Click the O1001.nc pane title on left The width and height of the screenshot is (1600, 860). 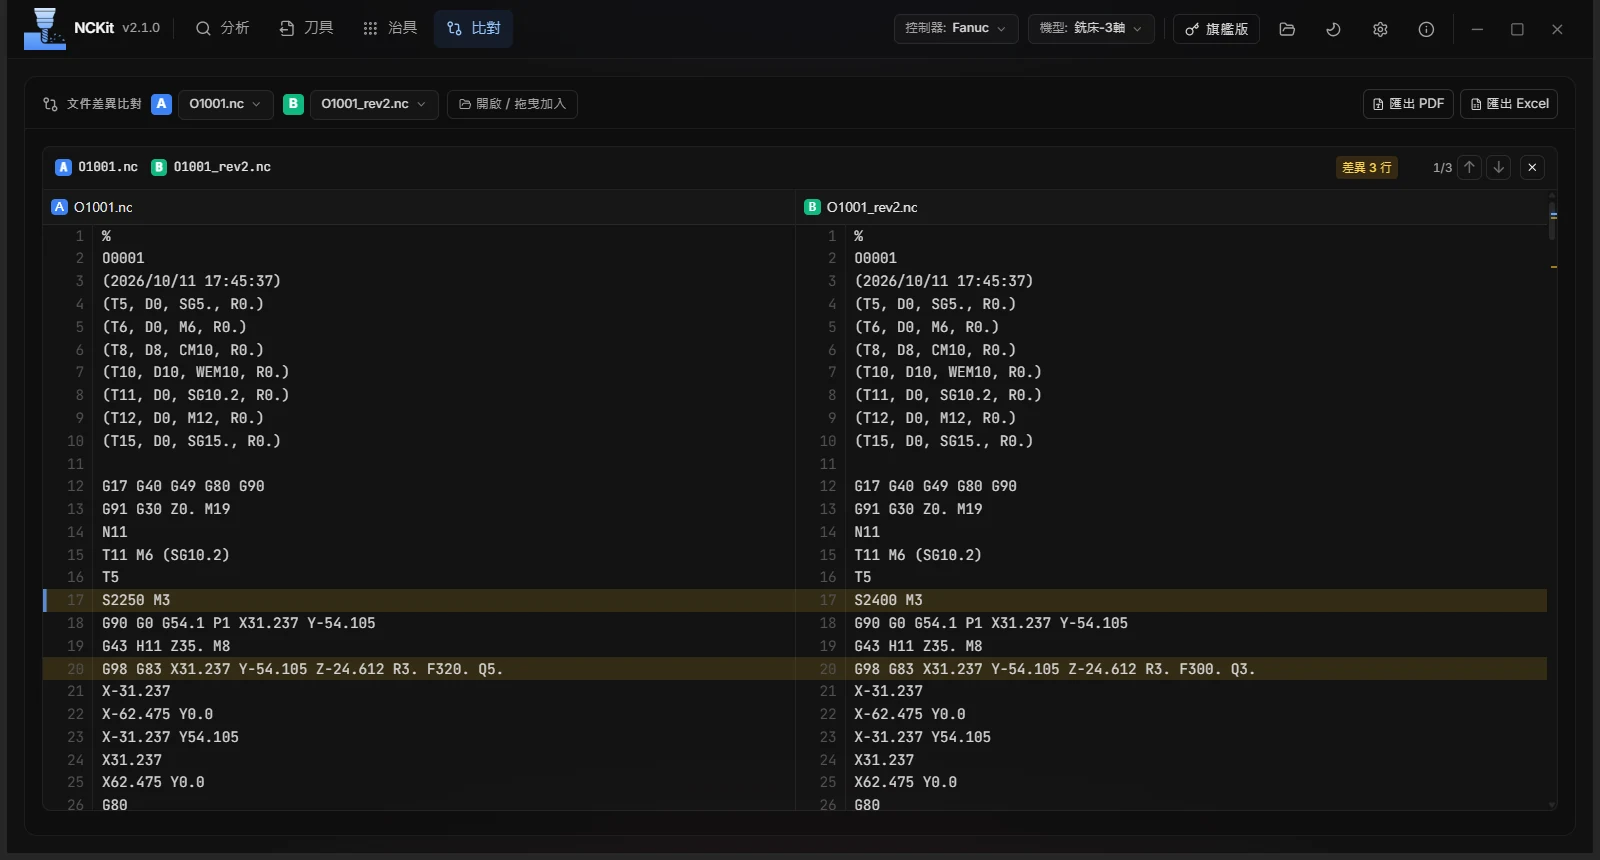click(x=103, y=207)
